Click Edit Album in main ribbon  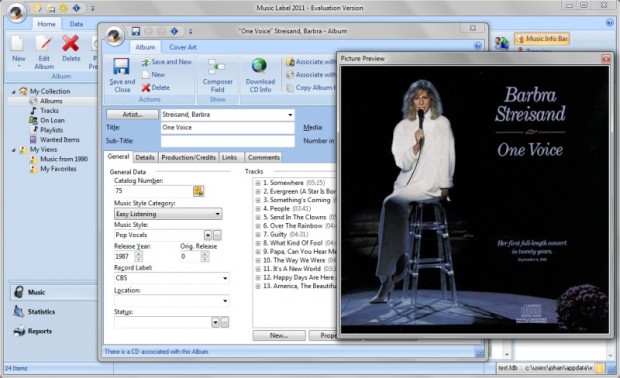[44, 52]
